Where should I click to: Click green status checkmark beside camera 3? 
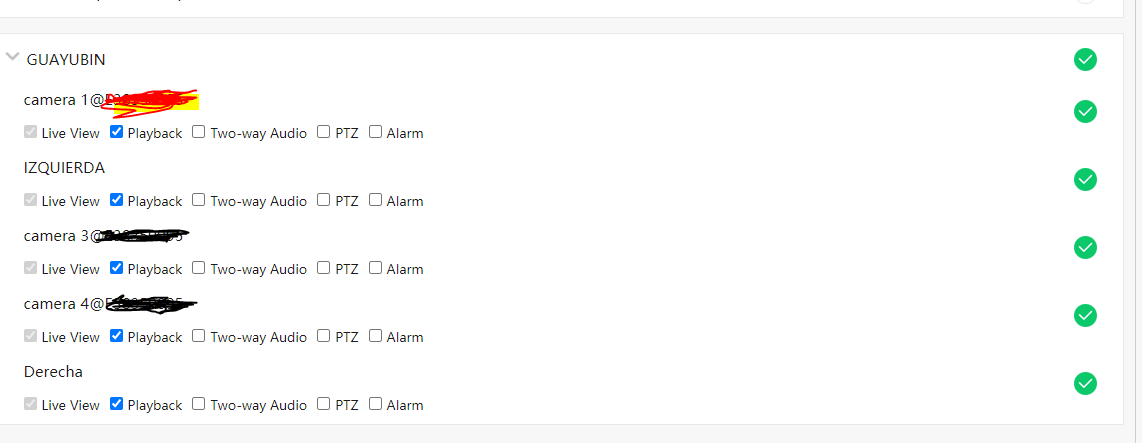[1085, 248]
